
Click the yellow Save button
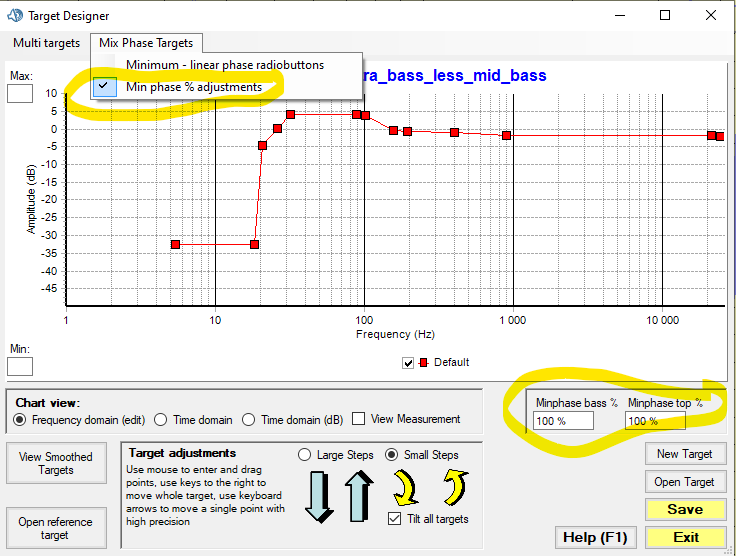point(685,509)
